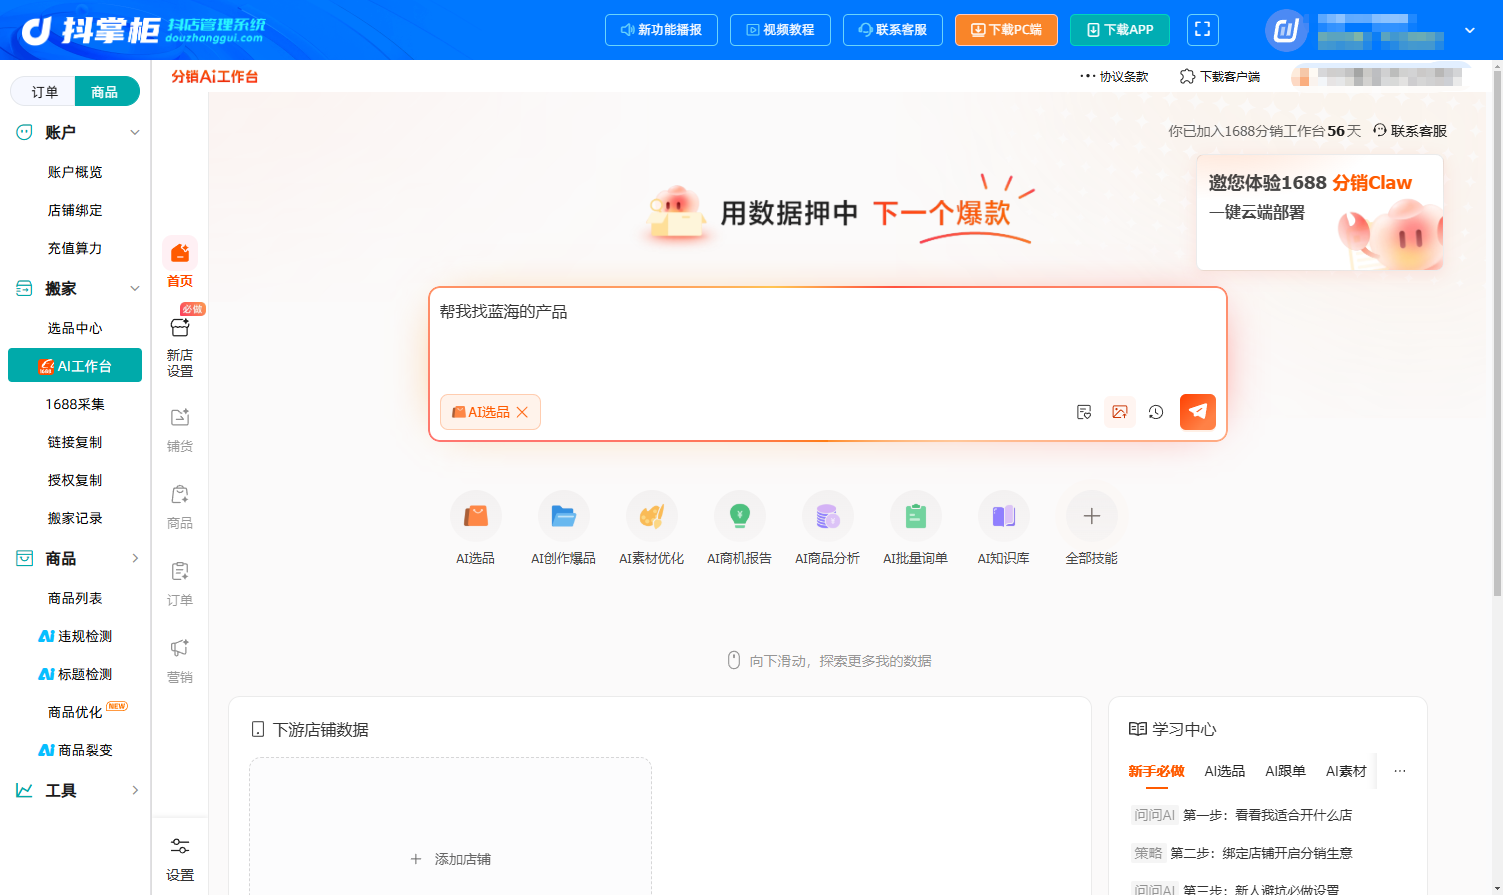Launch the AI商品分析 skill icon
The width and height of the screenshot is (1503, 895).
pyautogui.click(x=828, y=516)
